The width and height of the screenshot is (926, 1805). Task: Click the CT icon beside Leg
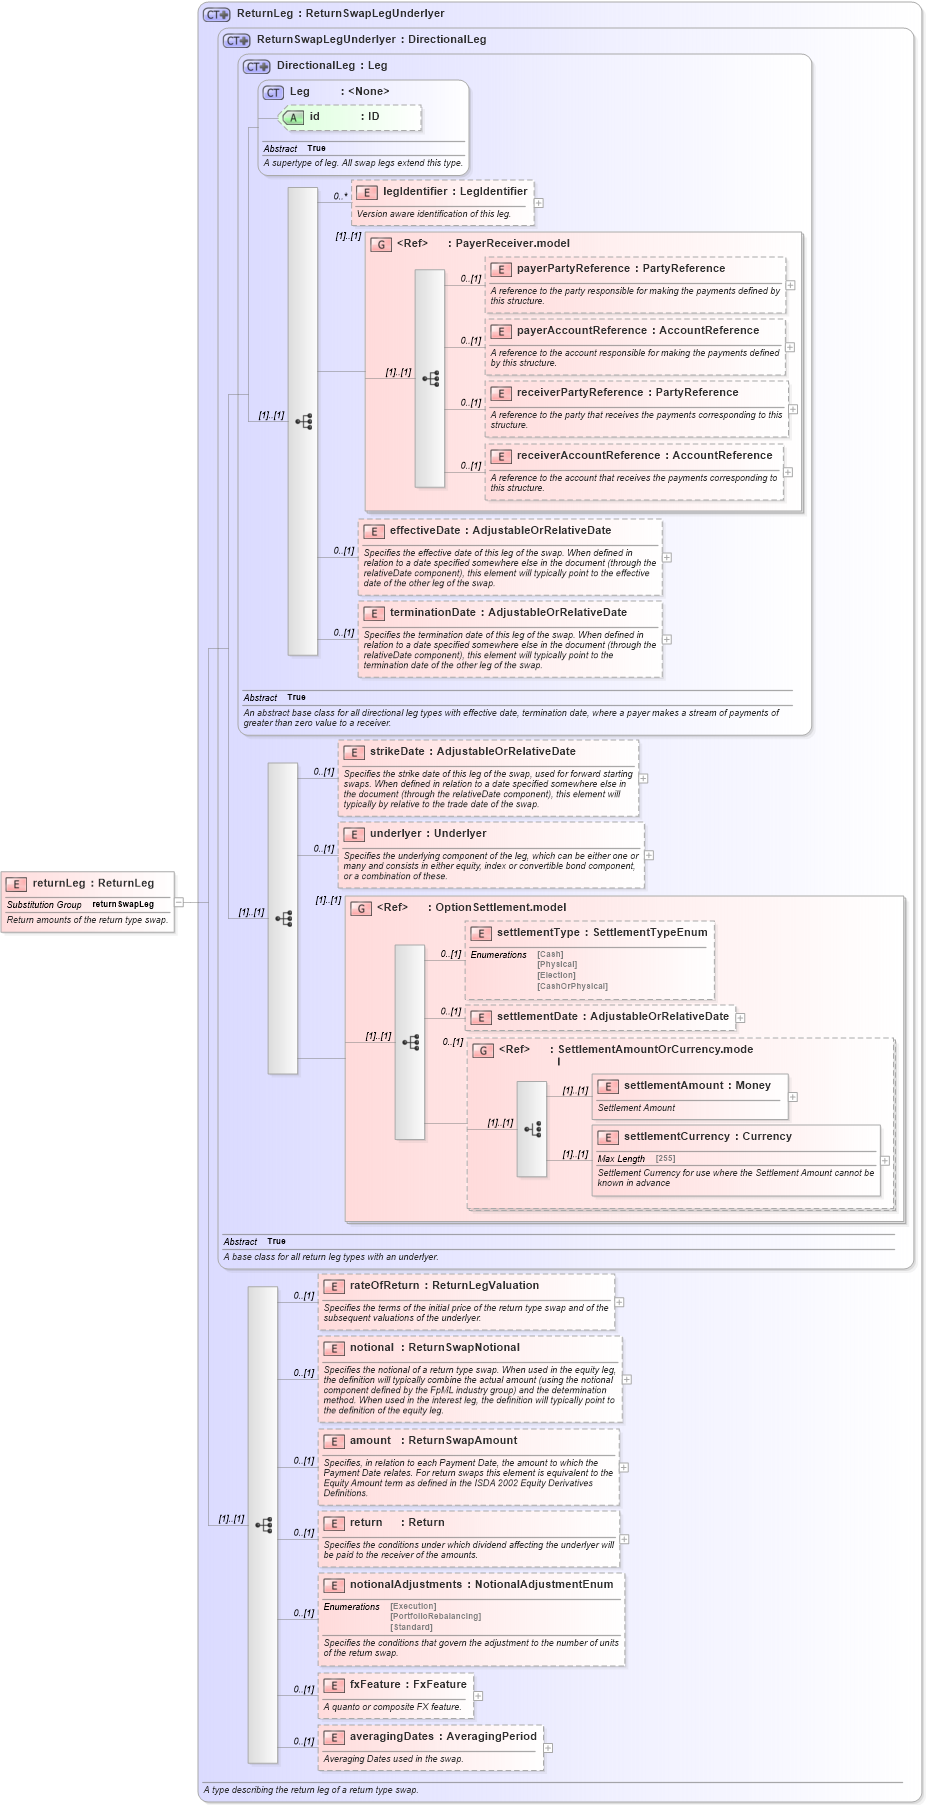point(273,93)
